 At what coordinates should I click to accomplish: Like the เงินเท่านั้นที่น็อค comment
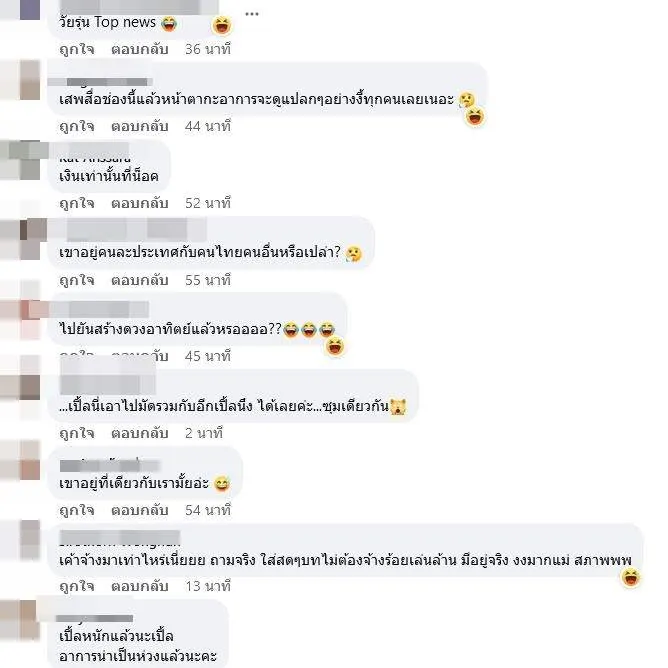(77, 203)
